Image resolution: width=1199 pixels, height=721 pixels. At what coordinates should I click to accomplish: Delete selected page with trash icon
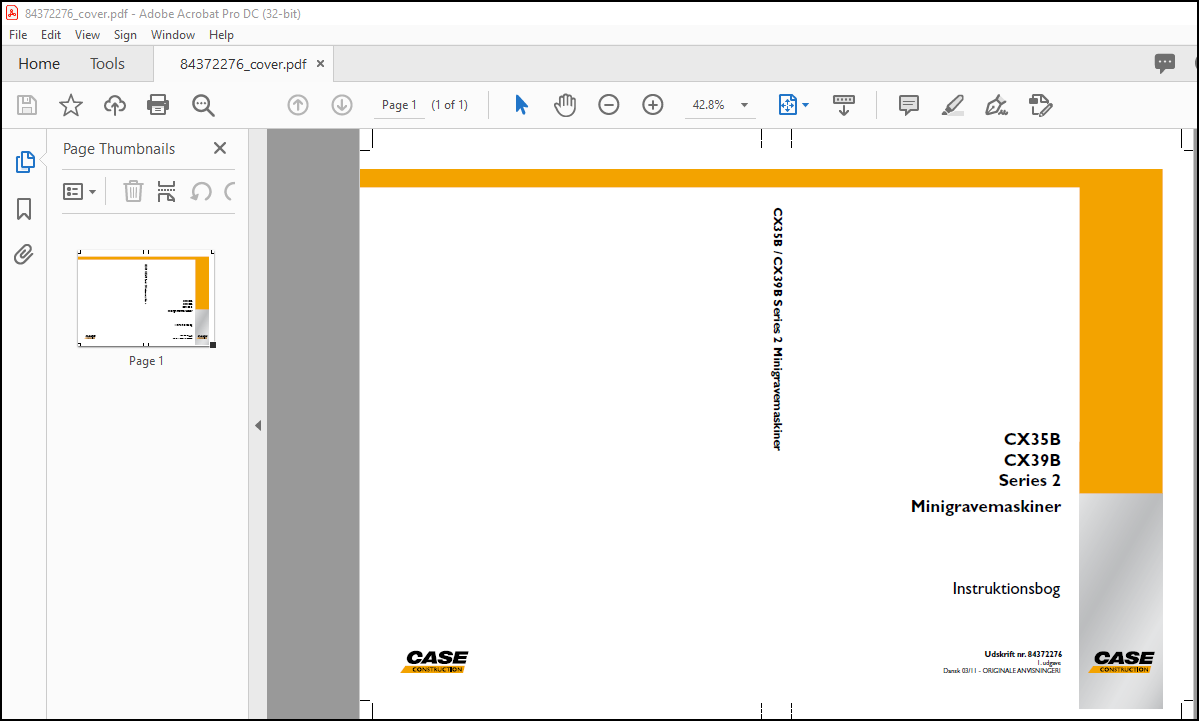[x=133, y=191]
